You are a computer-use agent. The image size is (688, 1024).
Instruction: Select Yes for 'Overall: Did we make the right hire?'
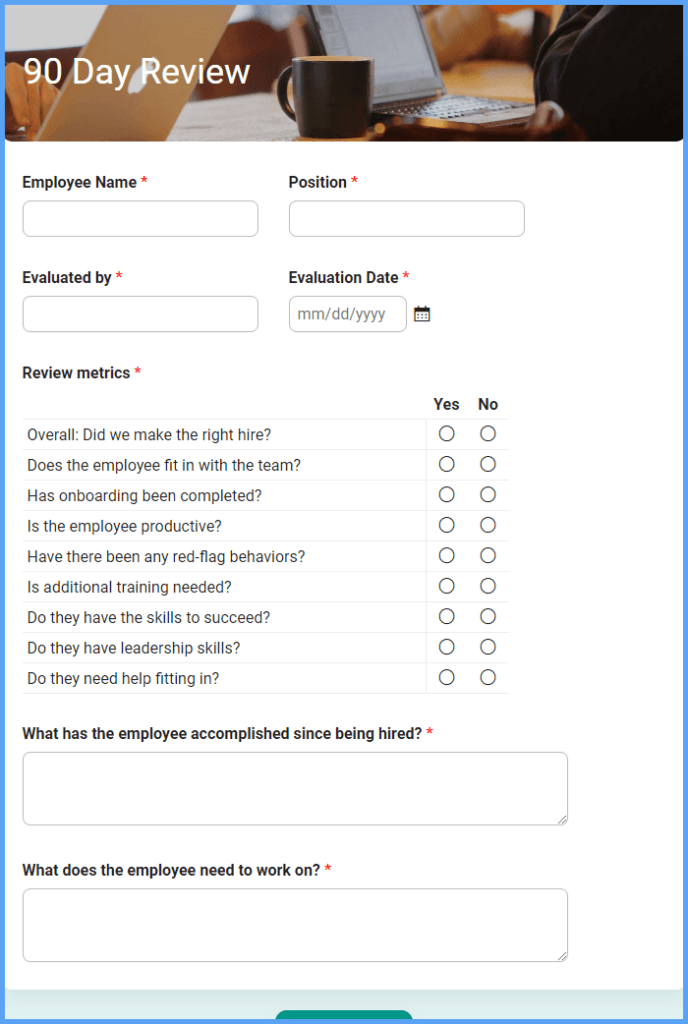pos(446,433)
